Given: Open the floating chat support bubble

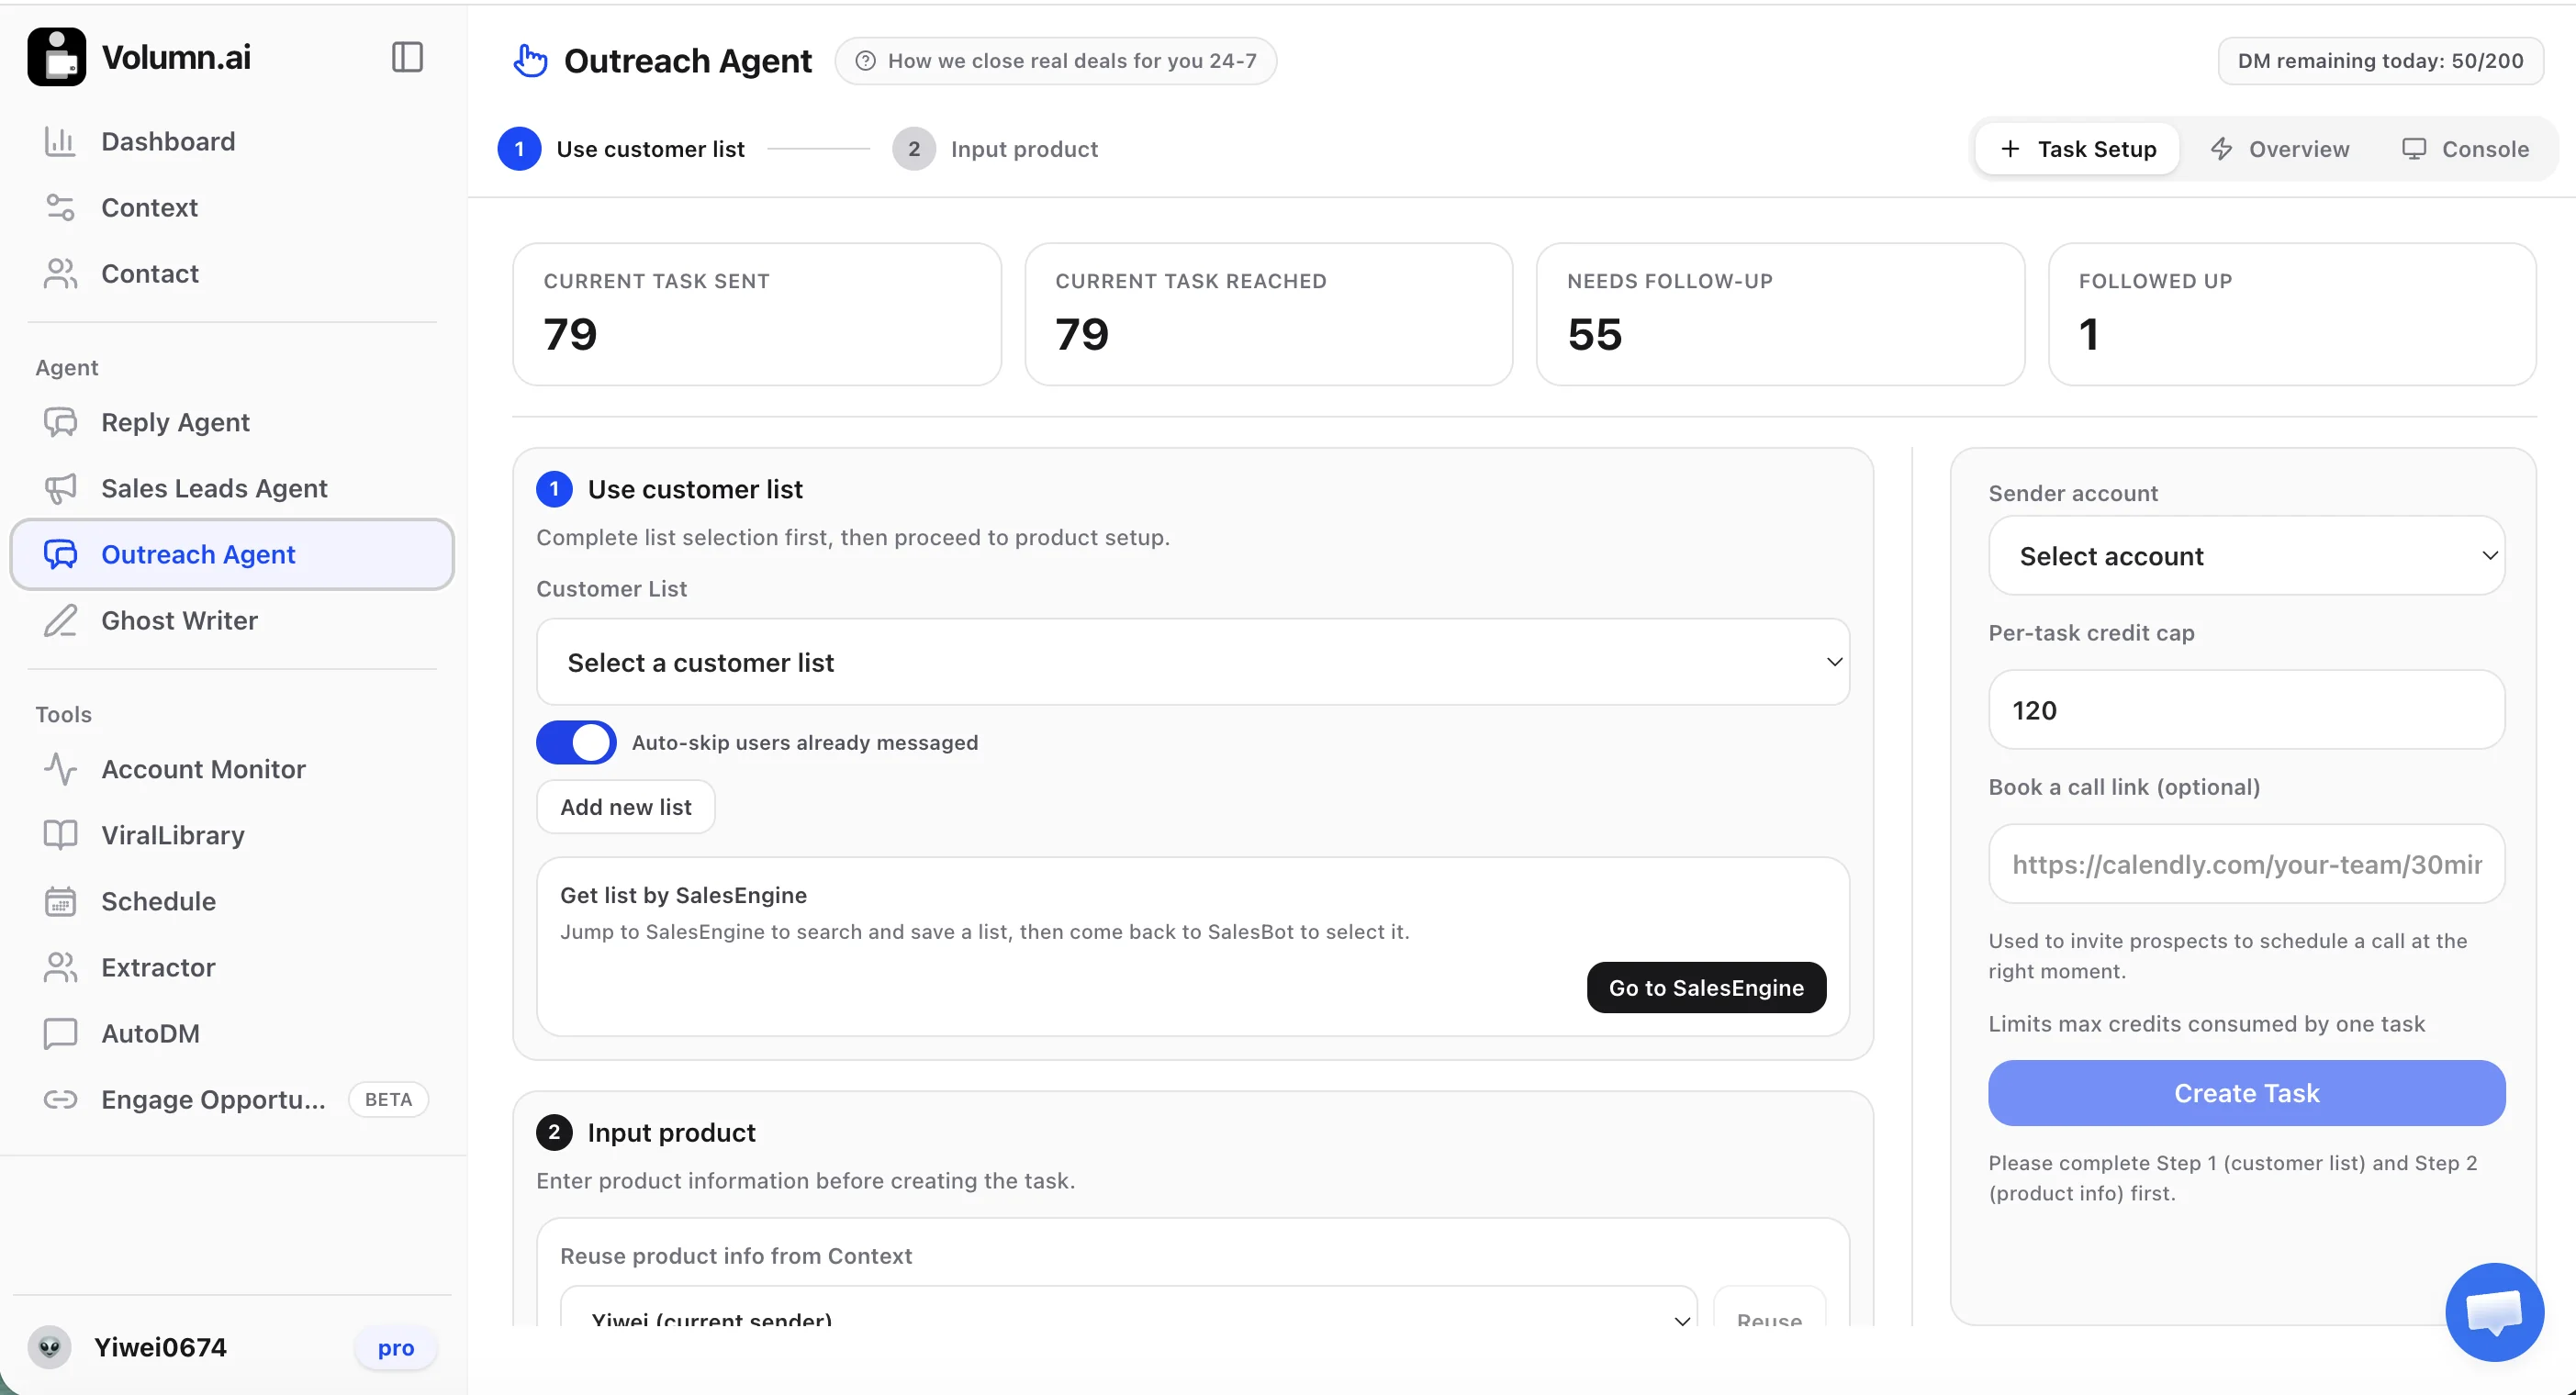Looking at the screenshot, I should (2494, 1312).
